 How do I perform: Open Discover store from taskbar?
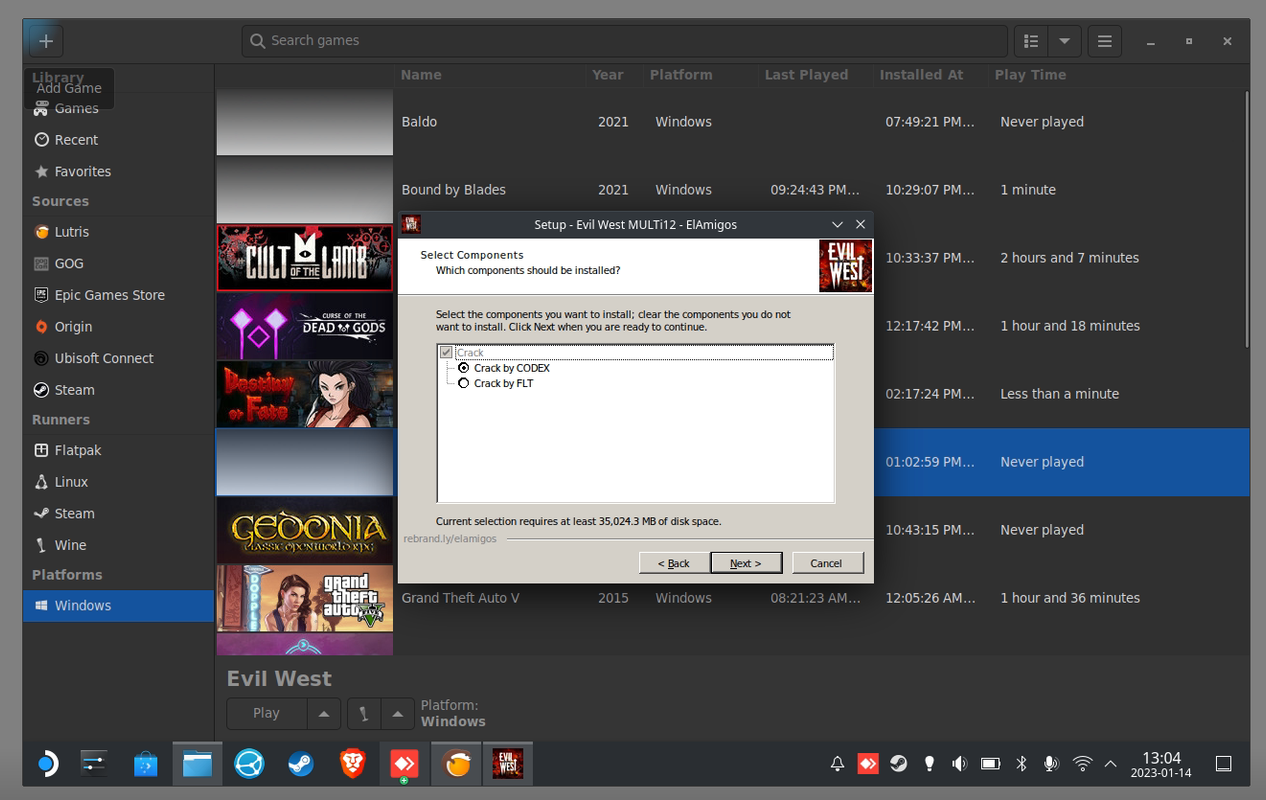[145, 764]
